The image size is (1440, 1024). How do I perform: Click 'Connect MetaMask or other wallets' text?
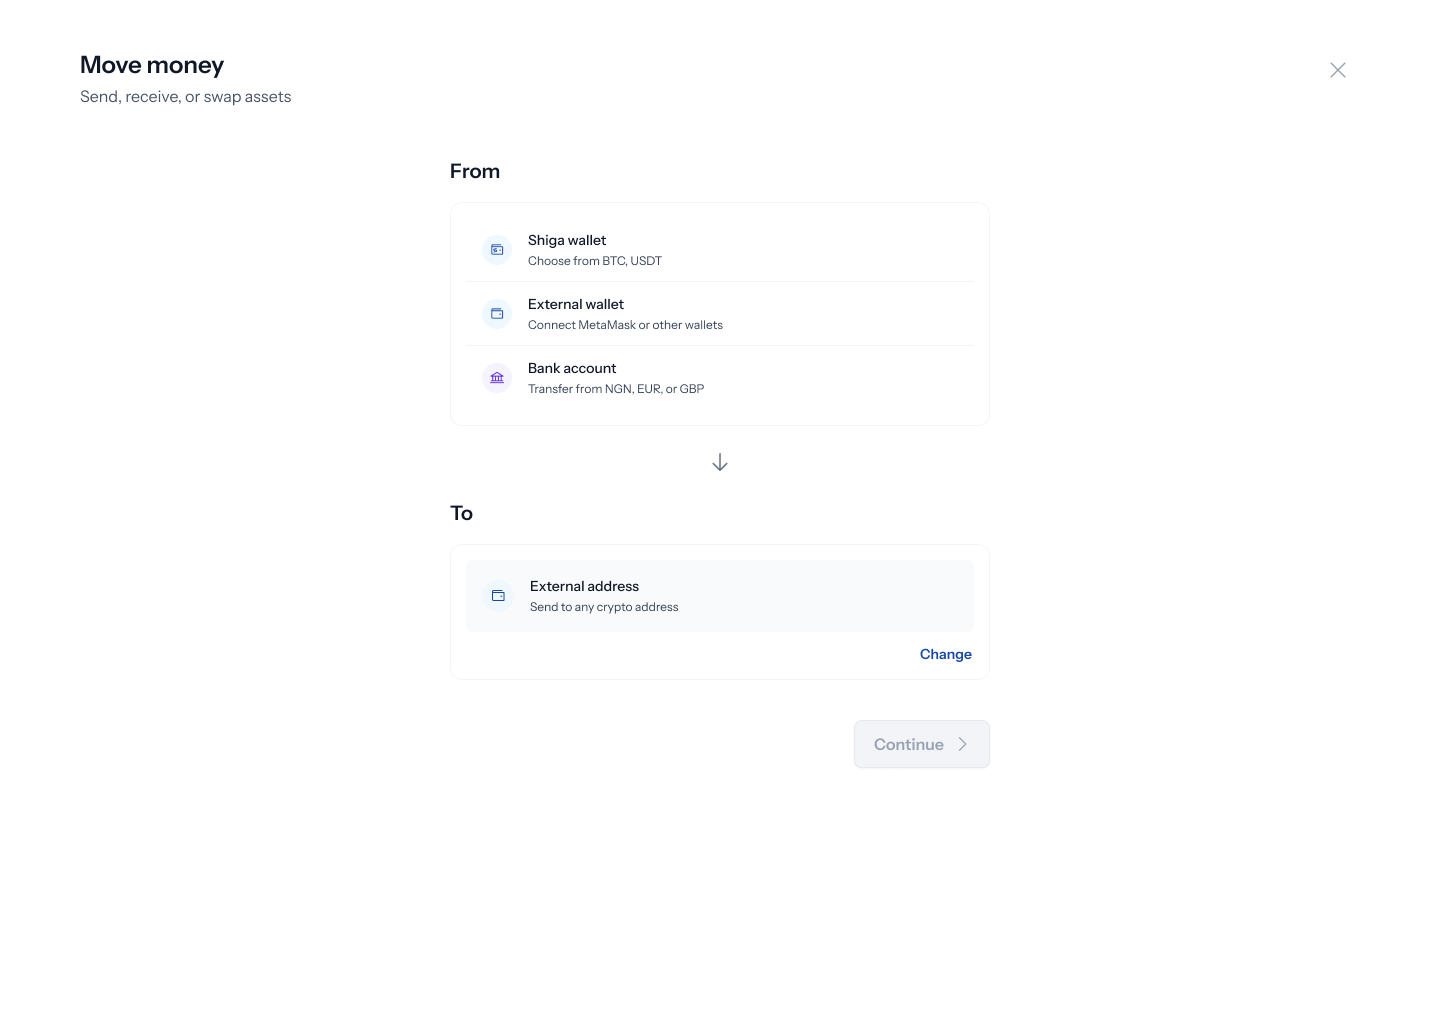point(625,325)
